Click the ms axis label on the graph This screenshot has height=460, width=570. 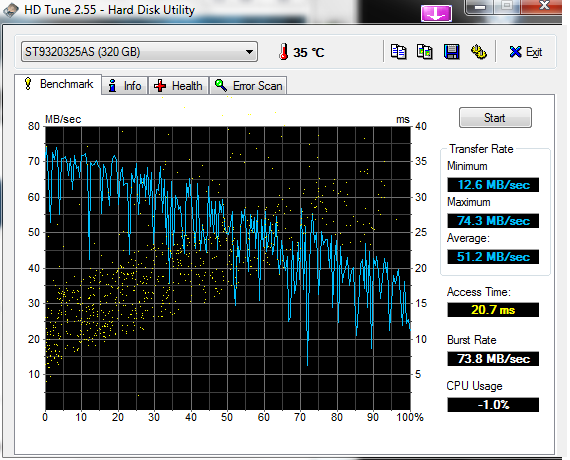[x=403, y=119]
